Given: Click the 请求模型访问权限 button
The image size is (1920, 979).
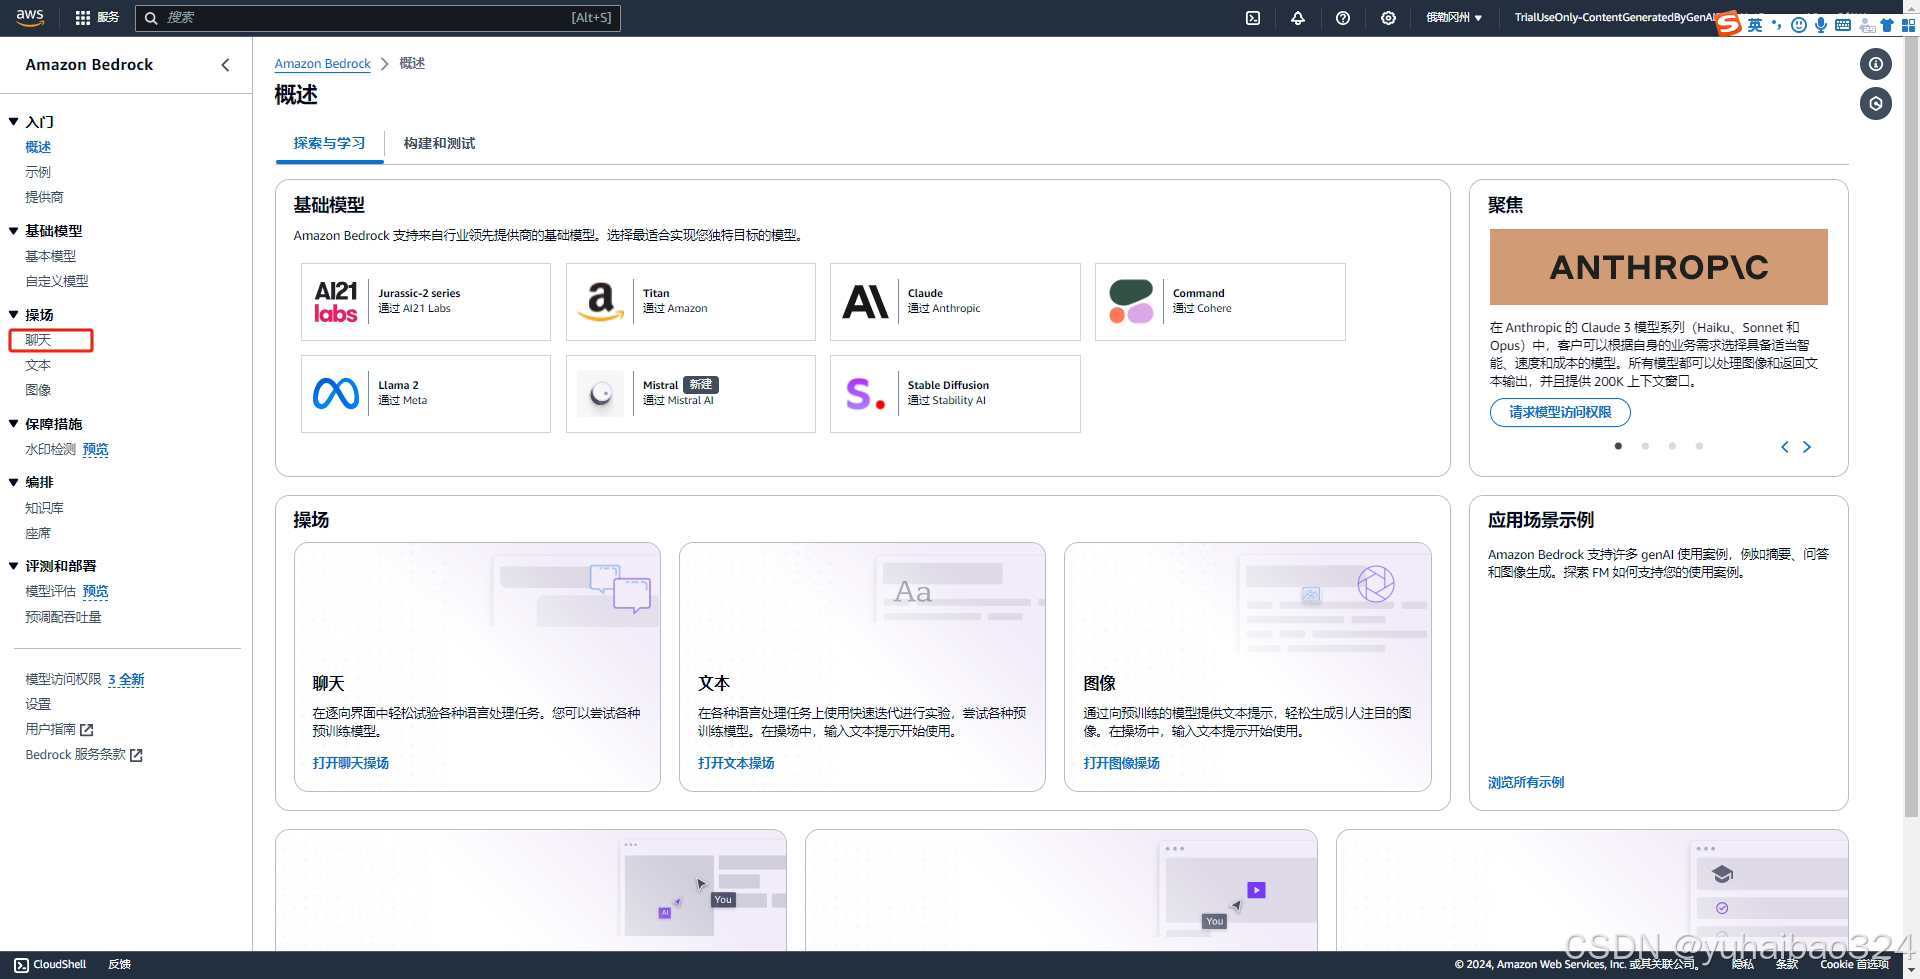Looking at the screenshot, I should [1559, 412].
